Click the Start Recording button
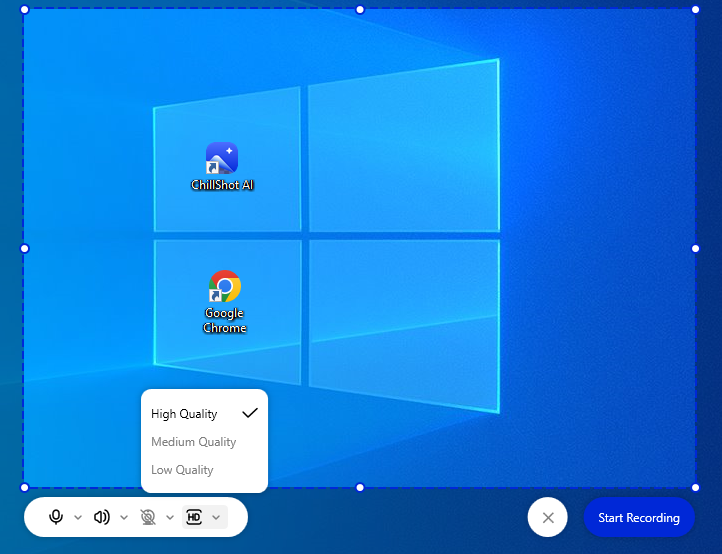The width and height of the screenshot is (722, 554). click(x=639, y=517)
